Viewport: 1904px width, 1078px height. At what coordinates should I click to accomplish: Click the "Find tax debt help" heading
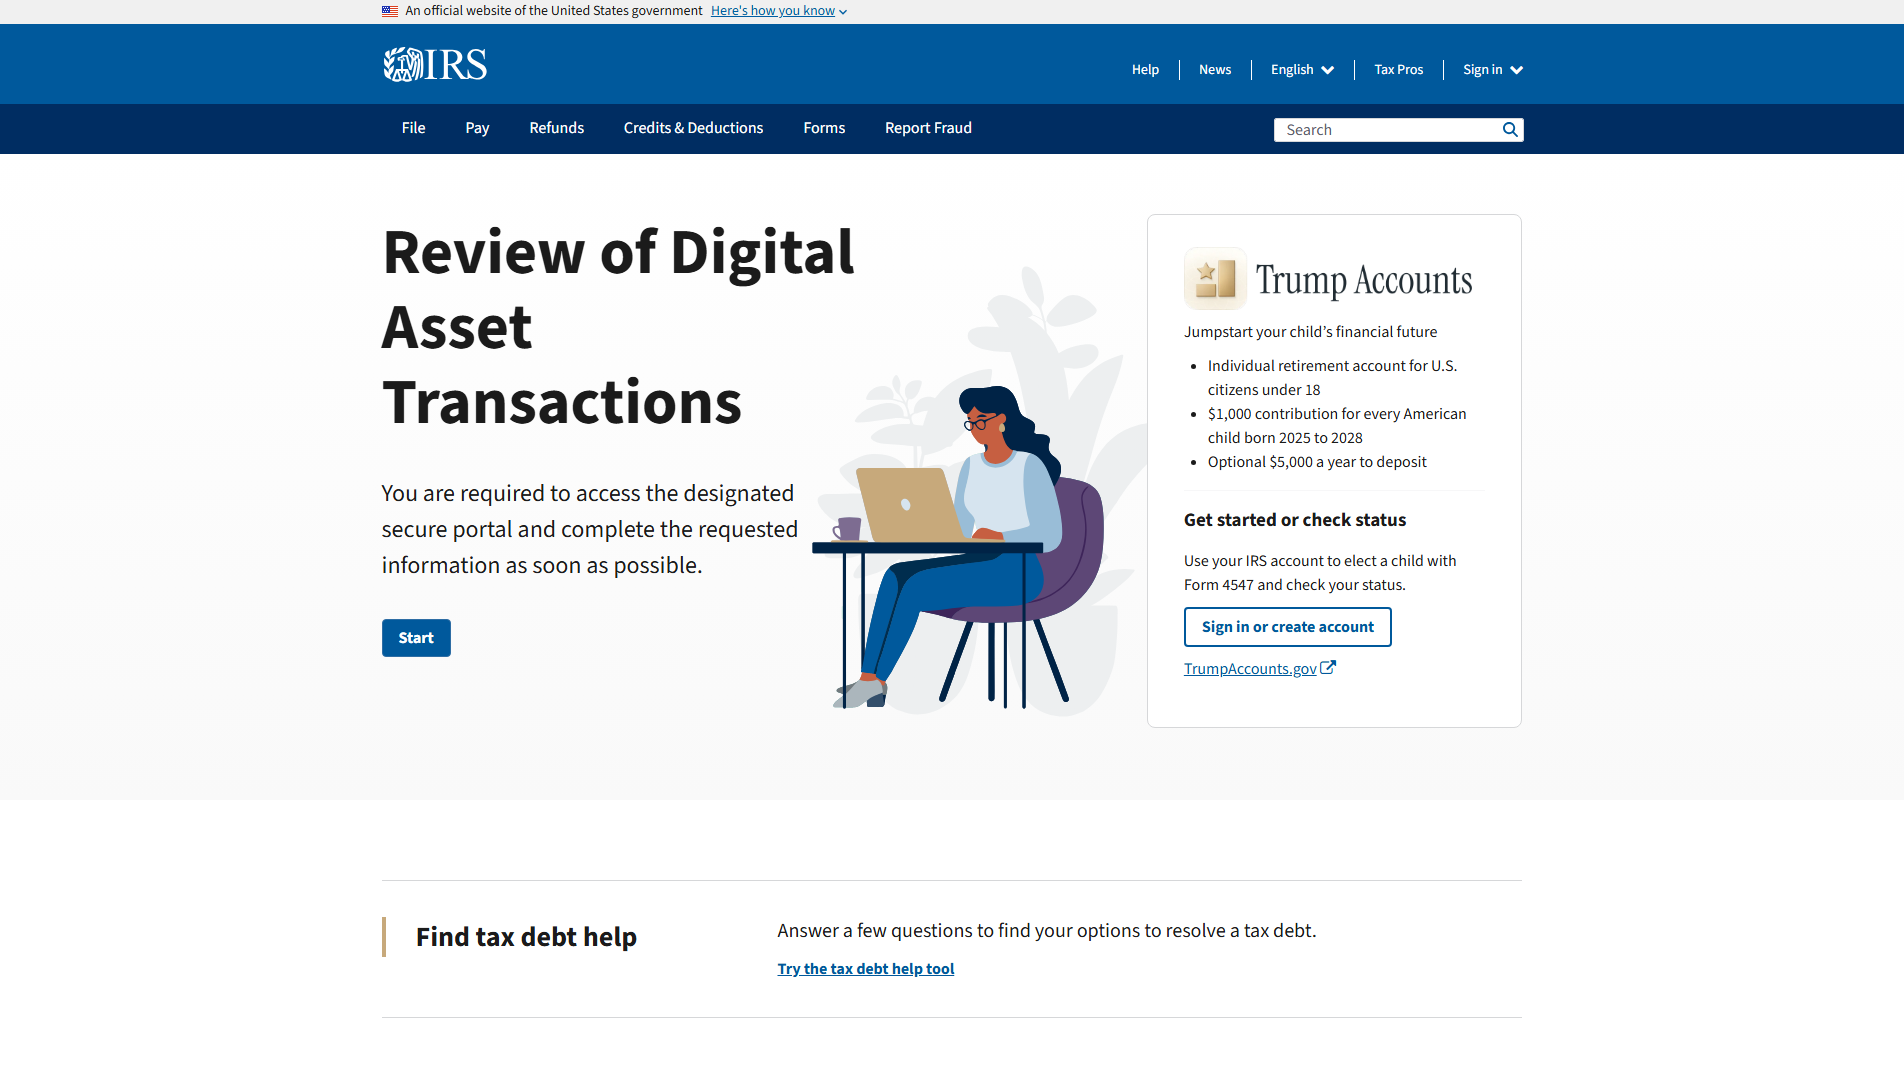tap(526, 937)
